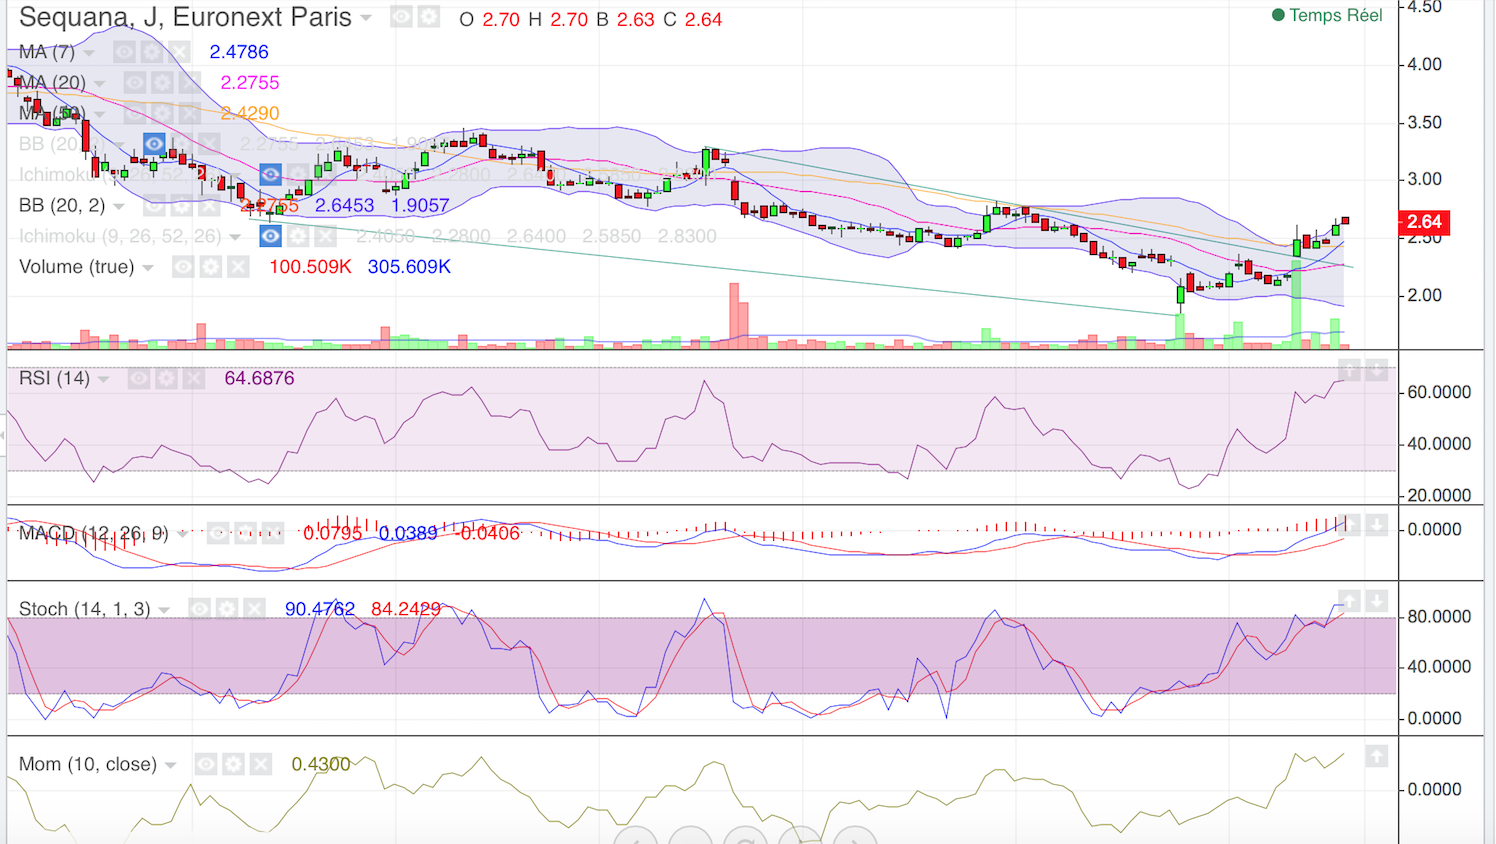
Task: Expand the Sequana symbol title dropdown
Action: [x=366, y=18]
